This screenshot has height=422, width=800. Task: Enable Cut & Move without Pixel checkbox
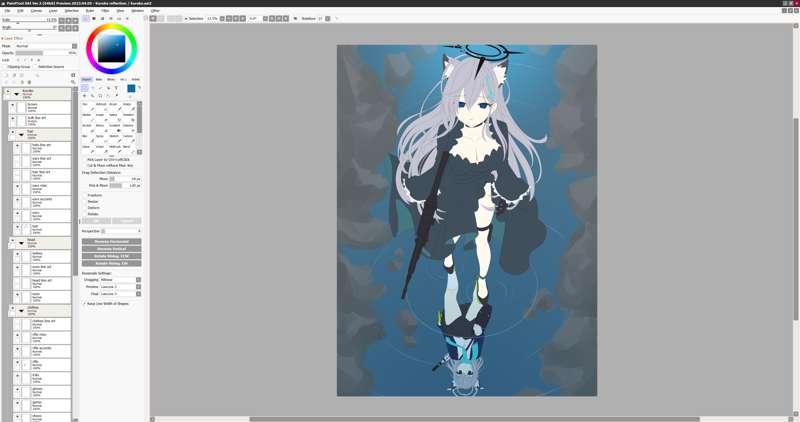pyautogui.click(x=108, y=166)
